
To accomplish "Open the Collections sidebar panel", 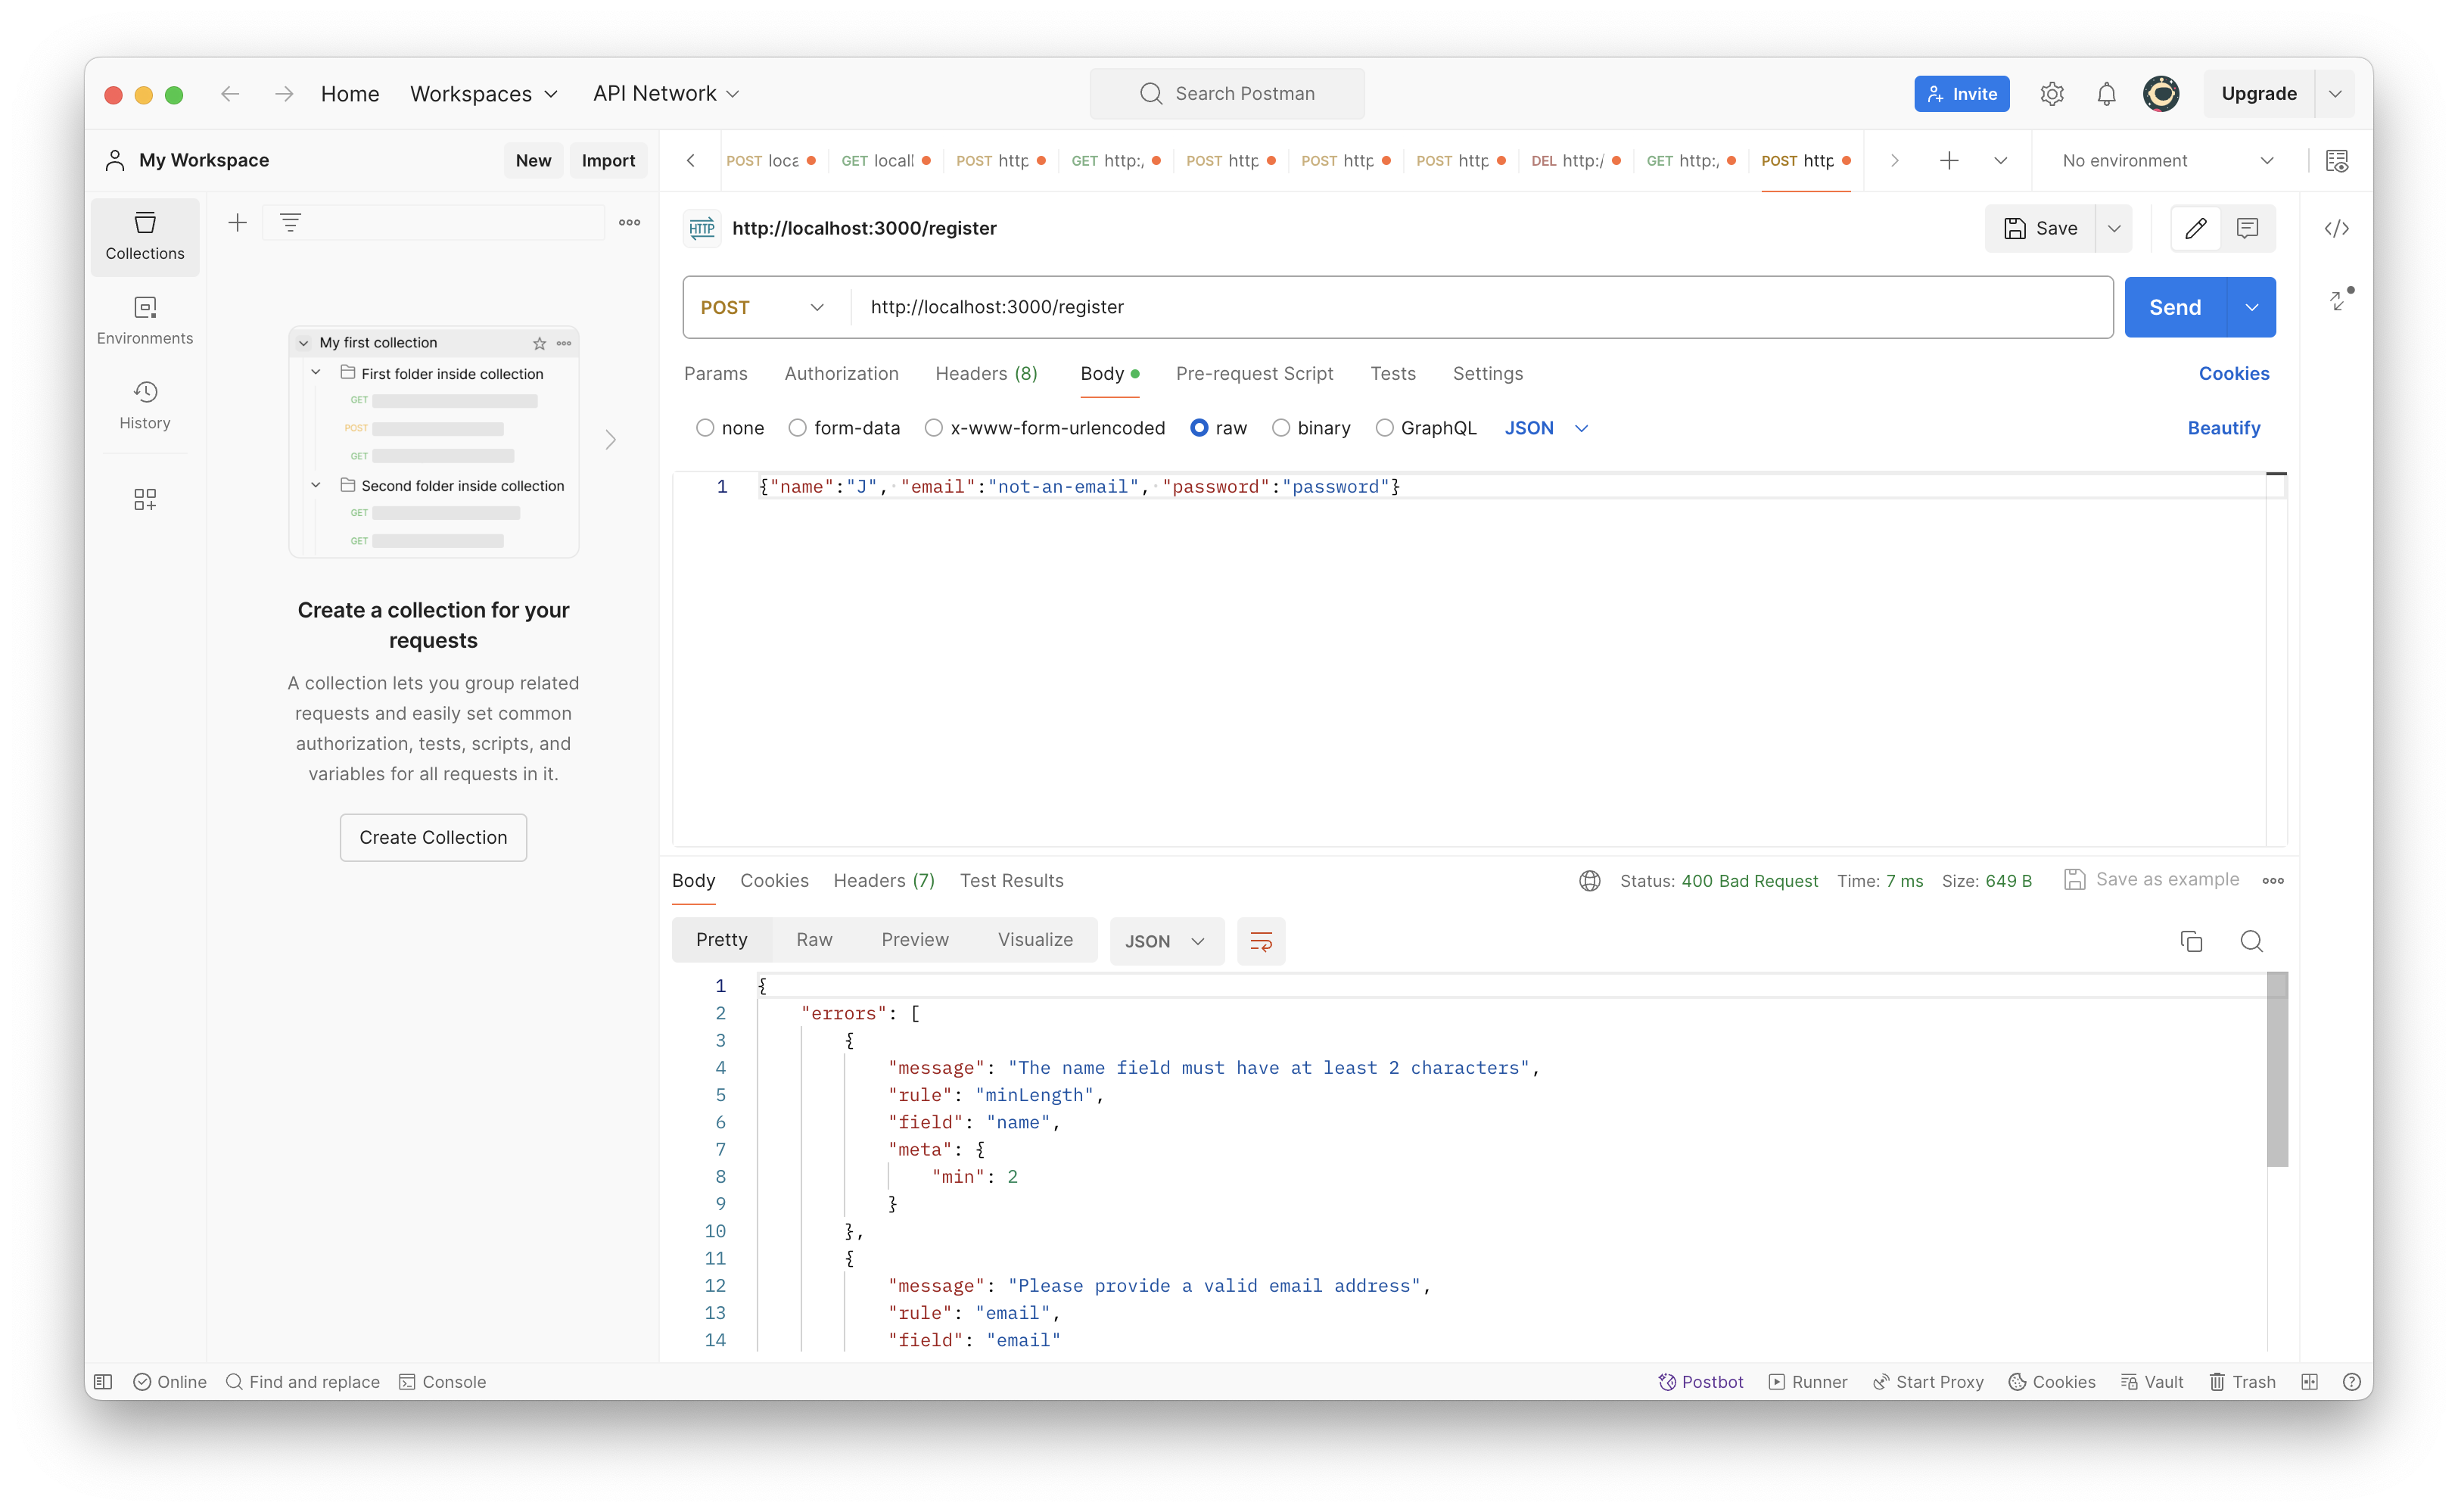I will click(144, 236).
